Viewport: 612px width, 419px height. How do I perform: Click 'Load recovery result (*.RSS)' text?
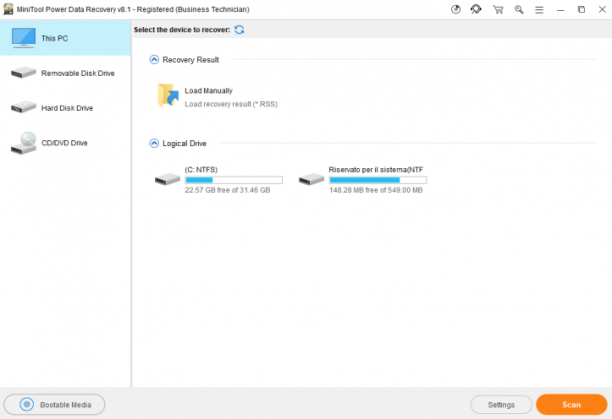(x=231, y=104)
